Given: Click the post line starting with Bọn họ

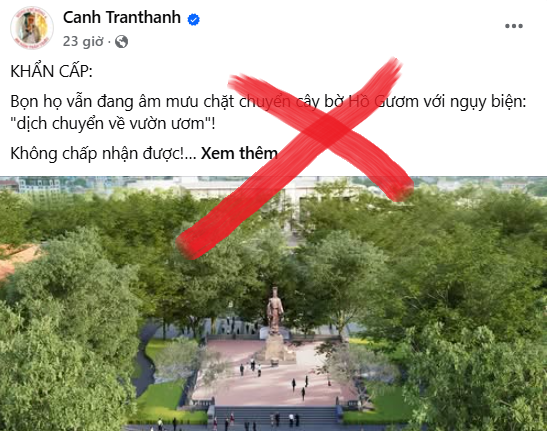Looking at the screenshot, I should tap(268, 102).
